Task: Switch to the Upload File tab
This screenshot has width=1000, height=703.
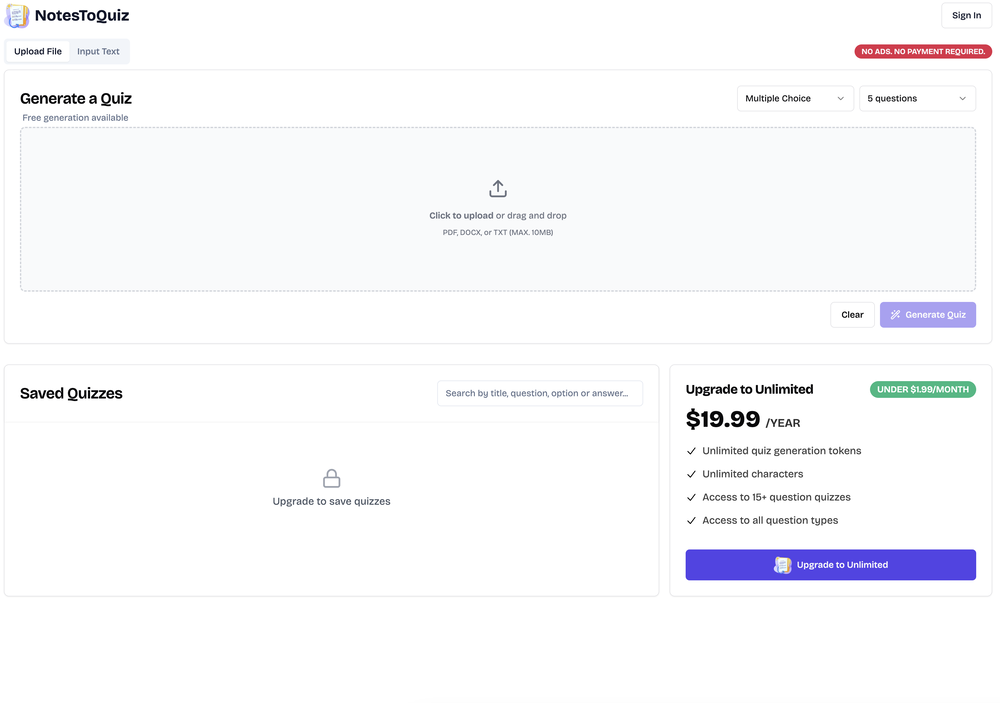Action: pyautogui.click(x=38, y=51)
